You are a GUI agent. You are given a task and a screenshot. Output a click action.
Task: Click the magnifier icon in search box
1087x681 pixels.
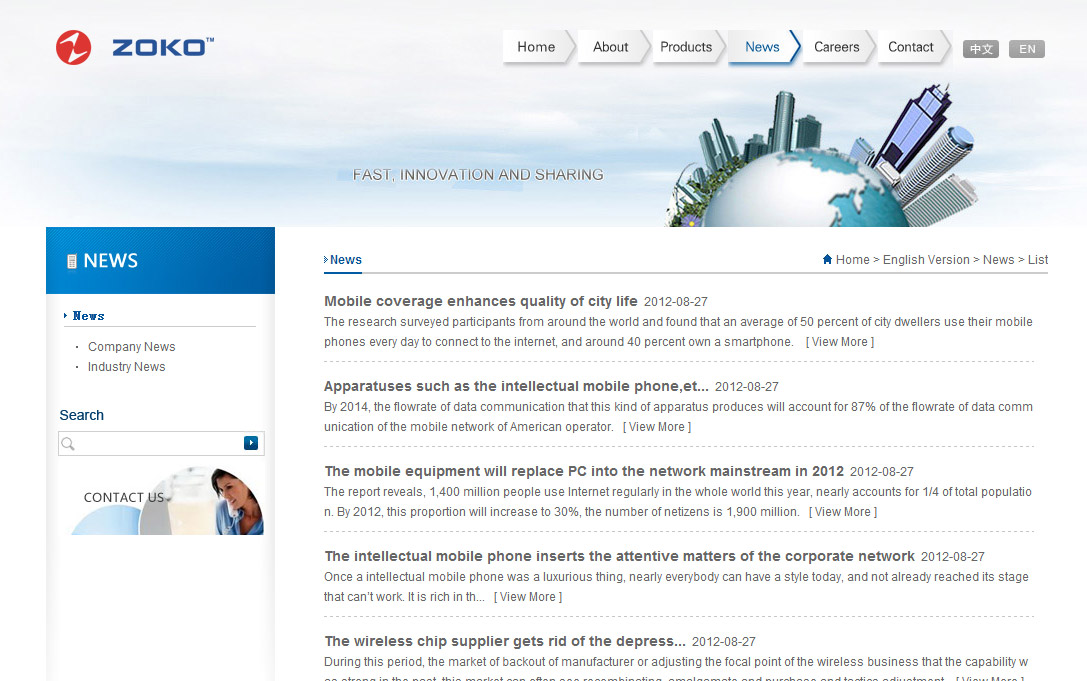click(x=68, y=443)
